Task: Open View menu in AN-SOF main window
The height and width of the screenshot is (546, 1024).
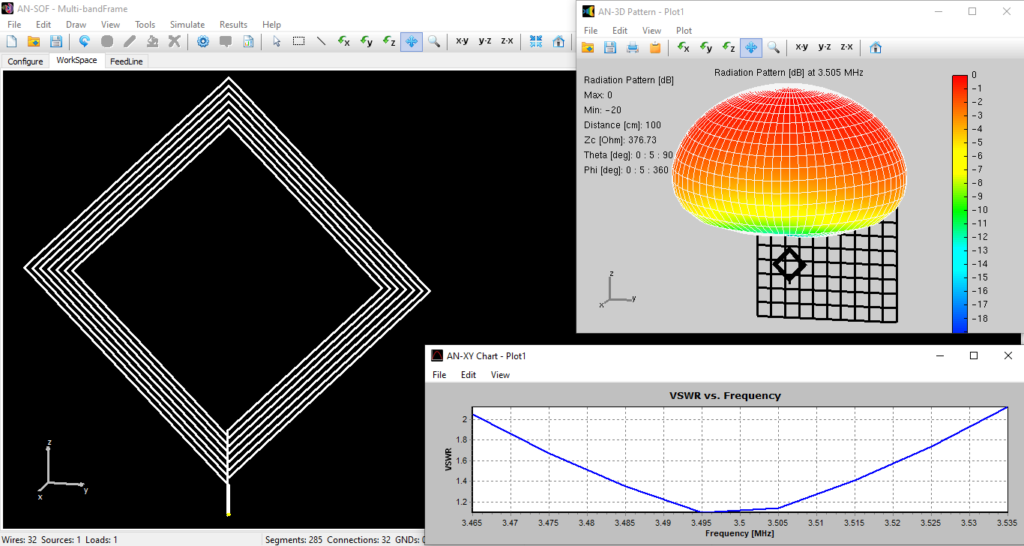Action: click(110, 24)
